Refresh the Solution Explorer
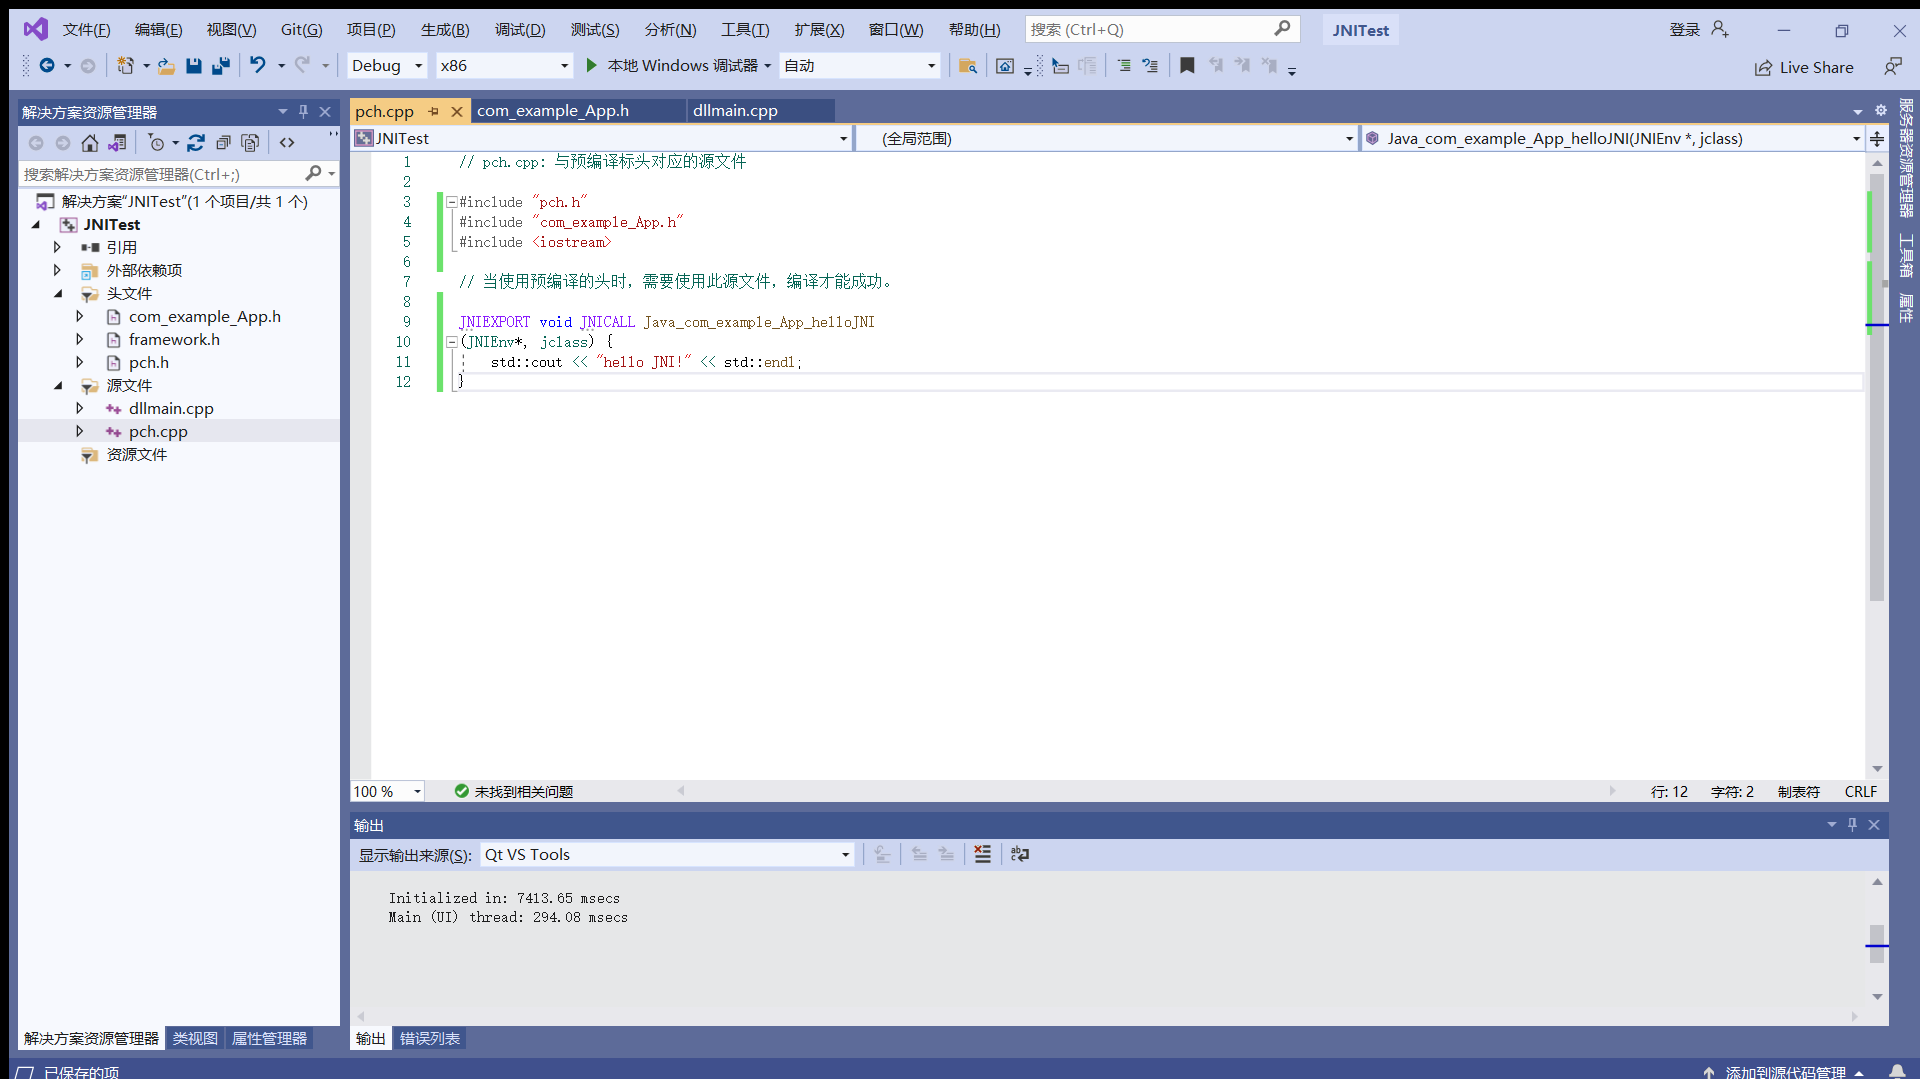 coord(196,142)
